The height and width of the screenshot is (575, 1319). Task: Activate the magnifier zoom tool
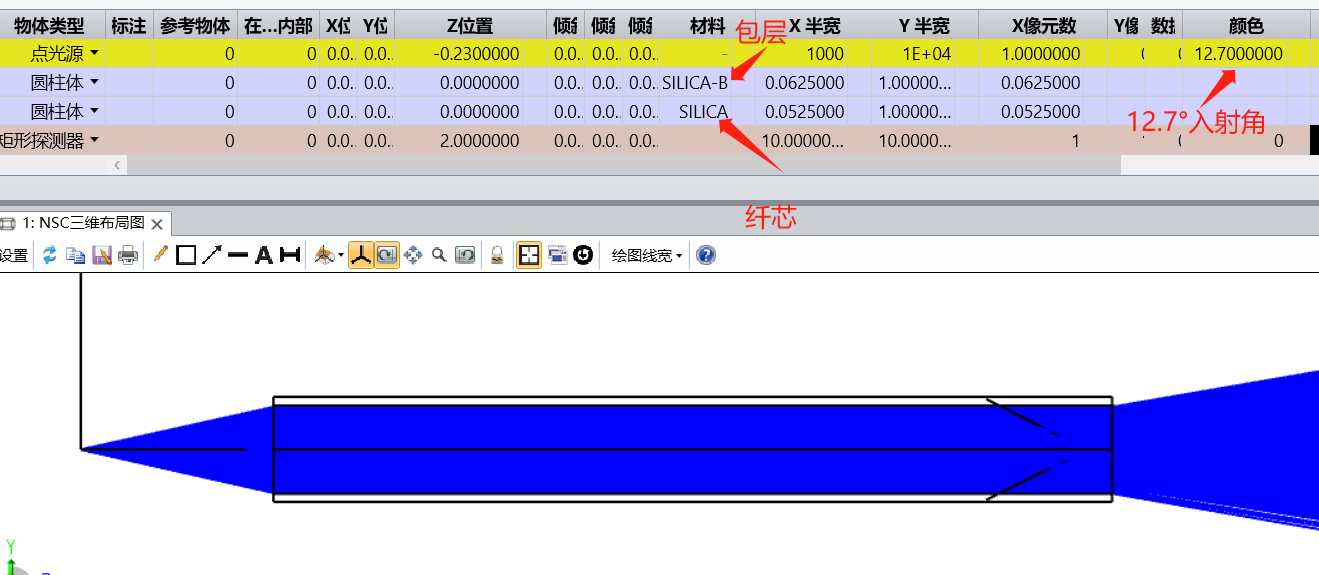coord(439,255)
